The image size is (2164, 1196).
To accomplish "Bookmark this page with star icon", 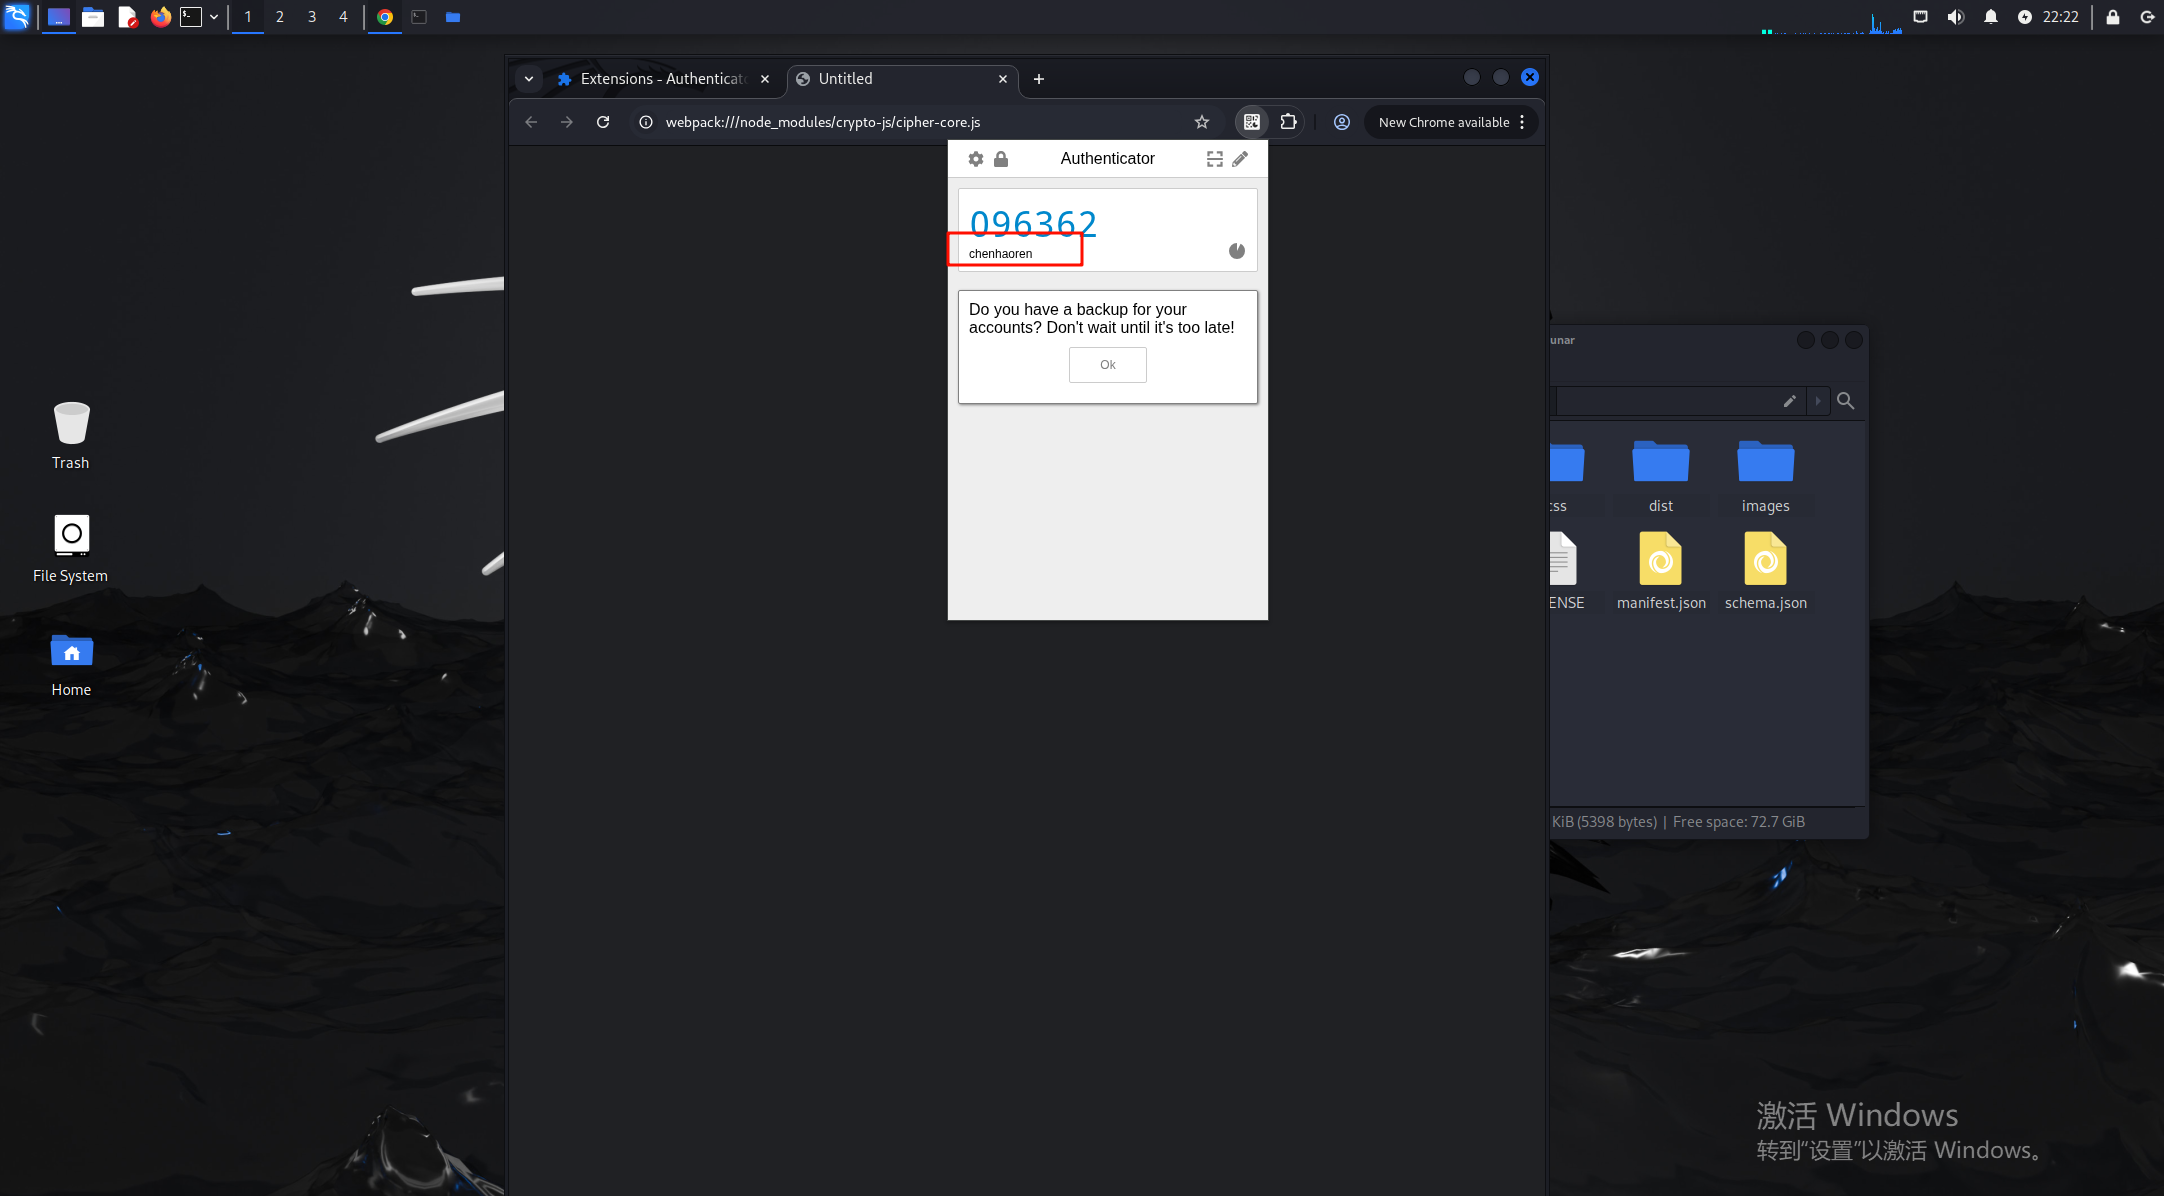I will coord(1202,122).
